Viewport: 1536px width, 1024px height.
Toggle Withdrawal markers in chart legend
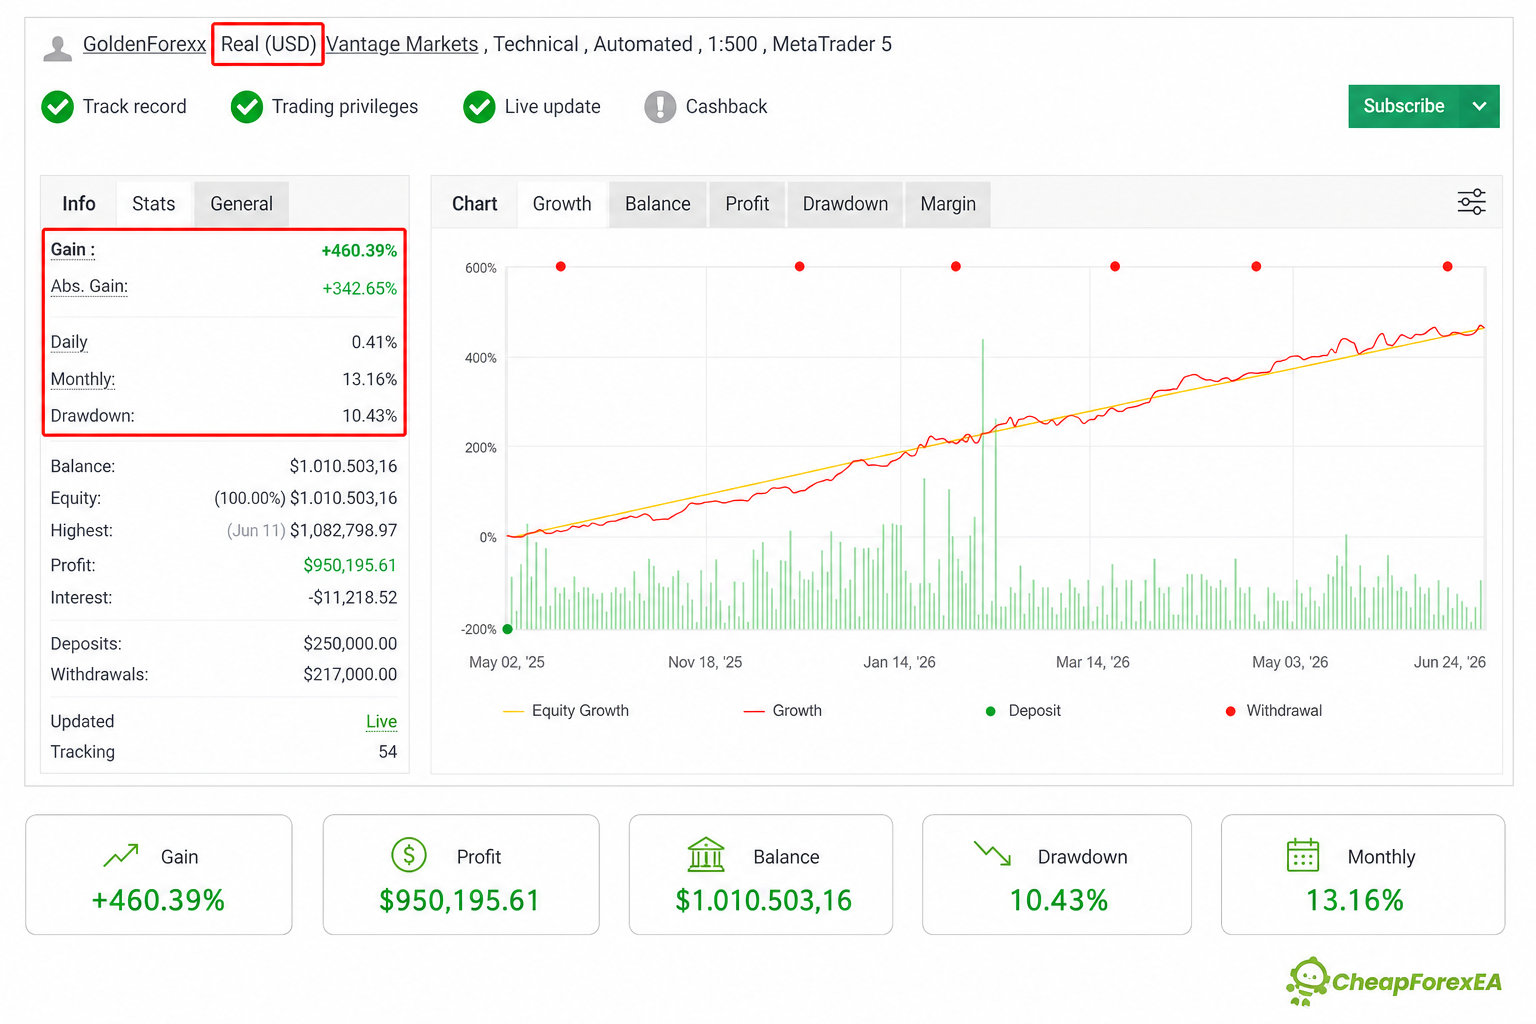click(x=1273, y=711)
